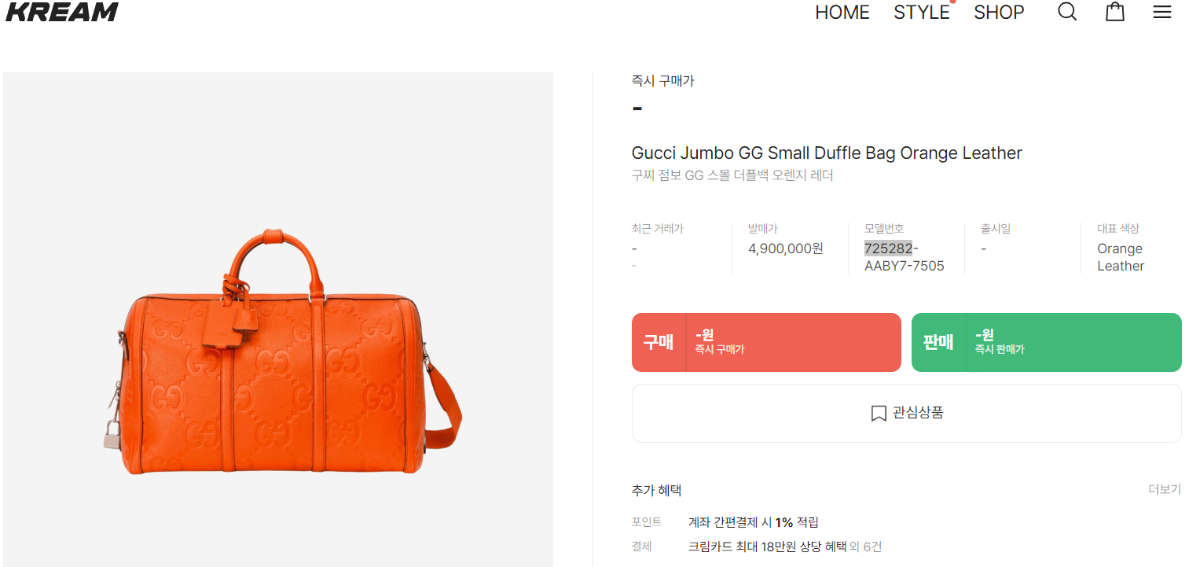Screen dimensions: 1200x567
Task: Add to wishlist with 관심상품 button
Action: [906, 413]
